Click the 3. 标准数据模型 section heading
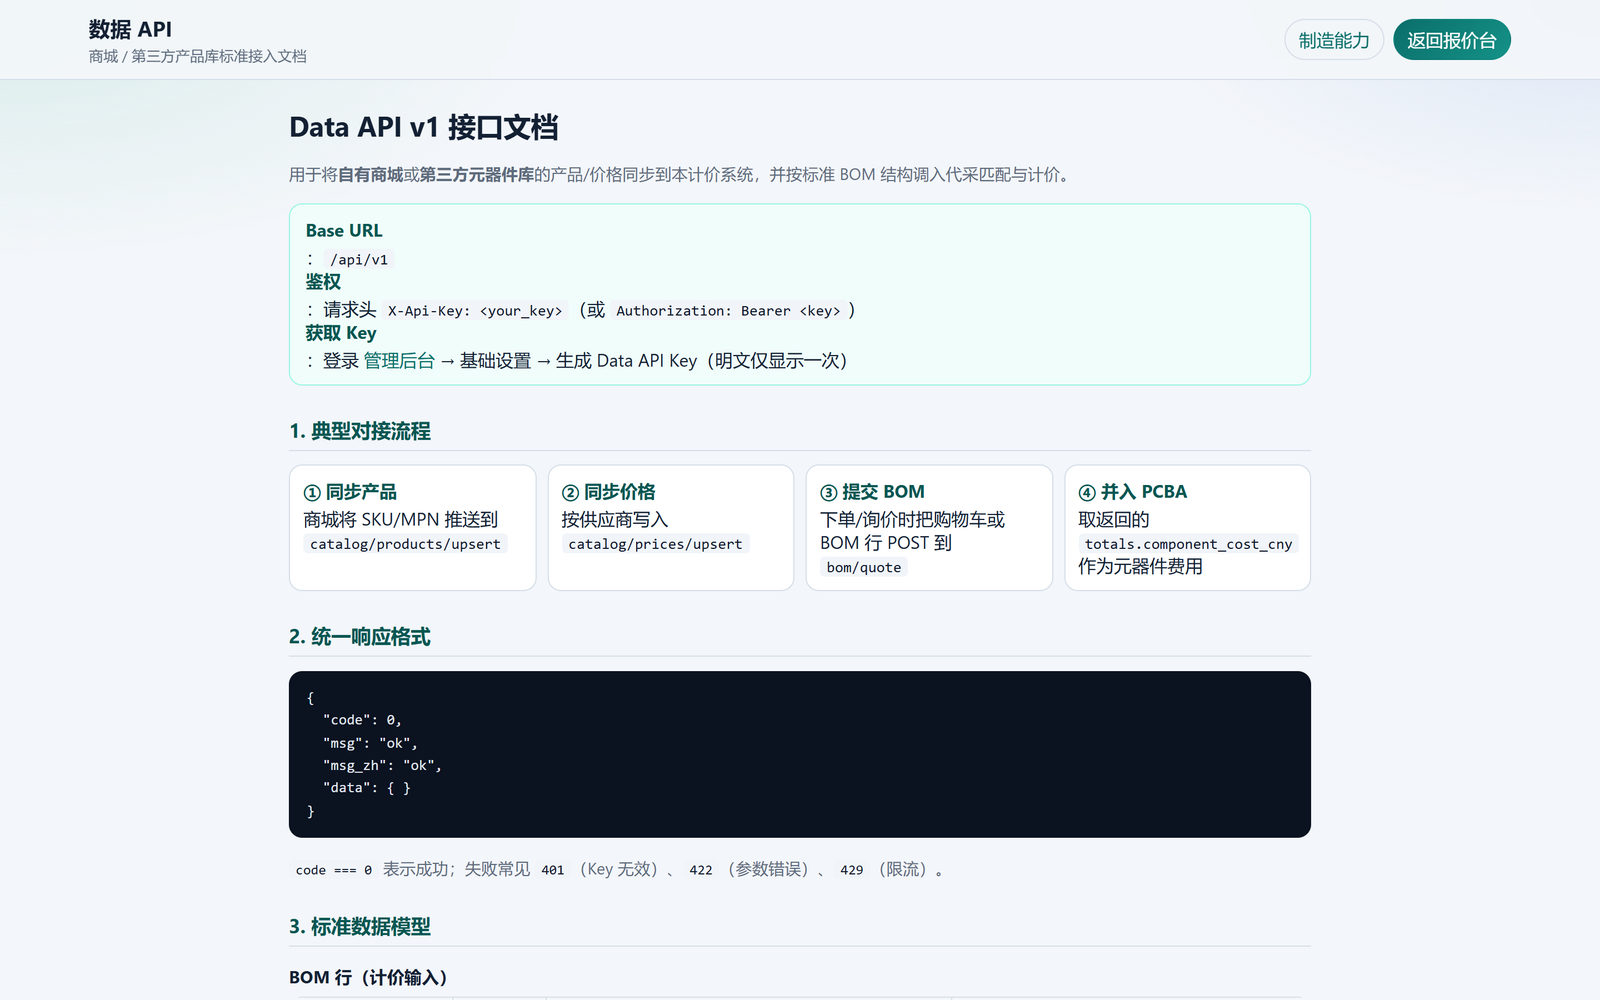This screenshot has height=1000, width=1600. click(x=360, y=927)
